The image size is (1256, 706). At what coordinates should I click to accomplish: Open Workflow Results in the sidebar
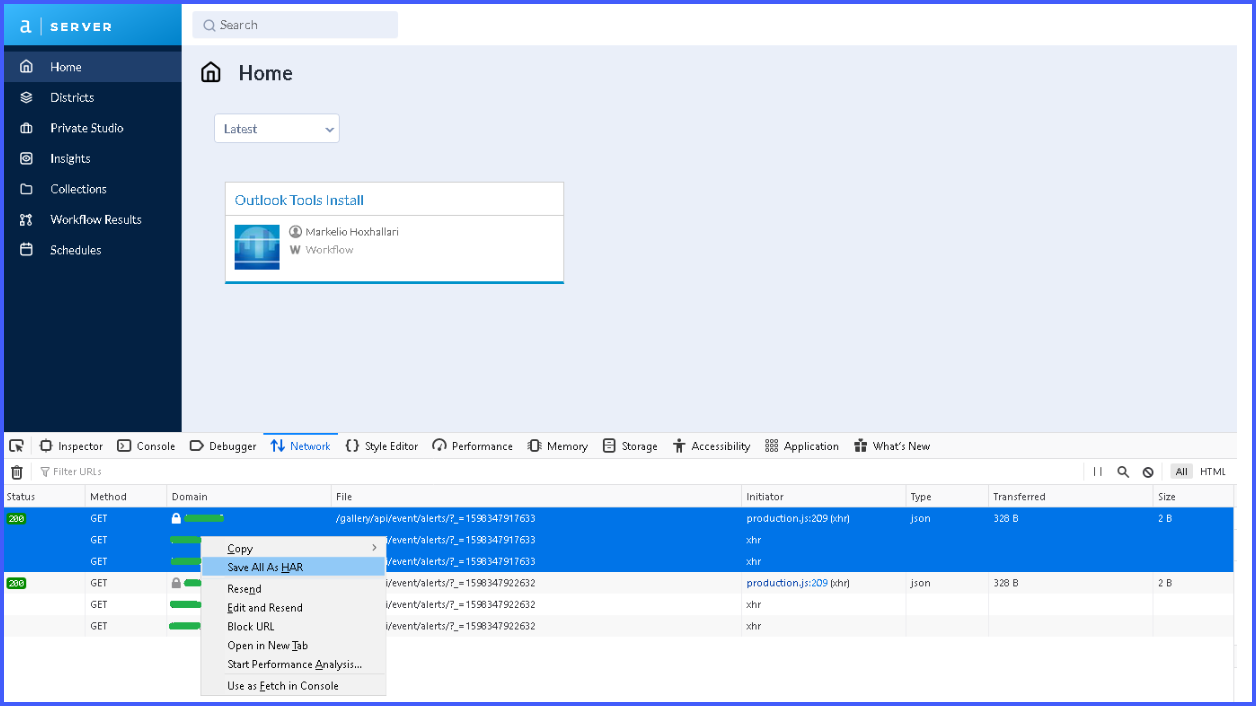[x=92, y=220]
